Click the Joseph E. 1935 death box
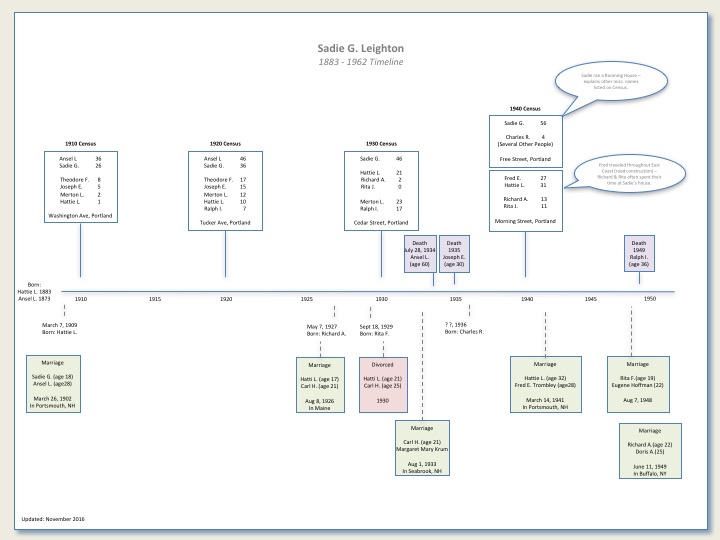The image size is (720, 540). [x=454, y=255]
